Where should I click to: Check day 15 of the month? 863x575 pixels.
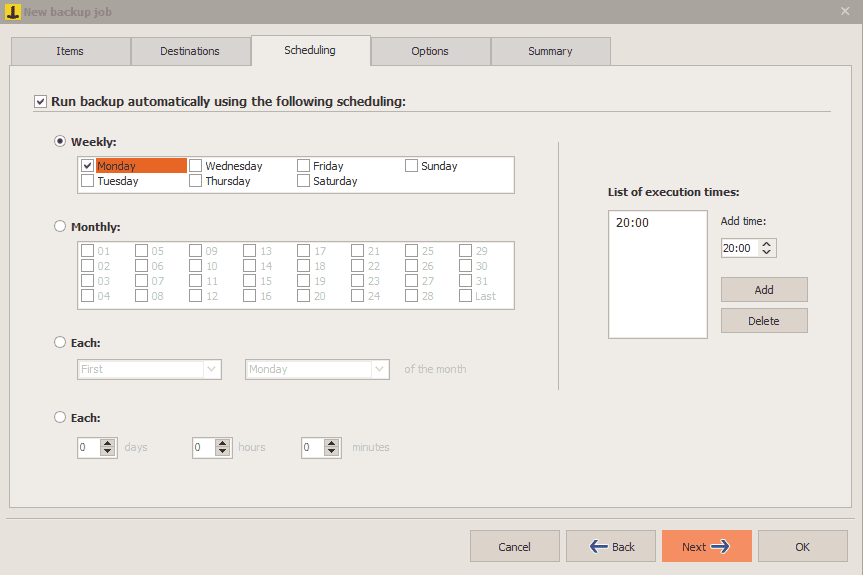249,281
